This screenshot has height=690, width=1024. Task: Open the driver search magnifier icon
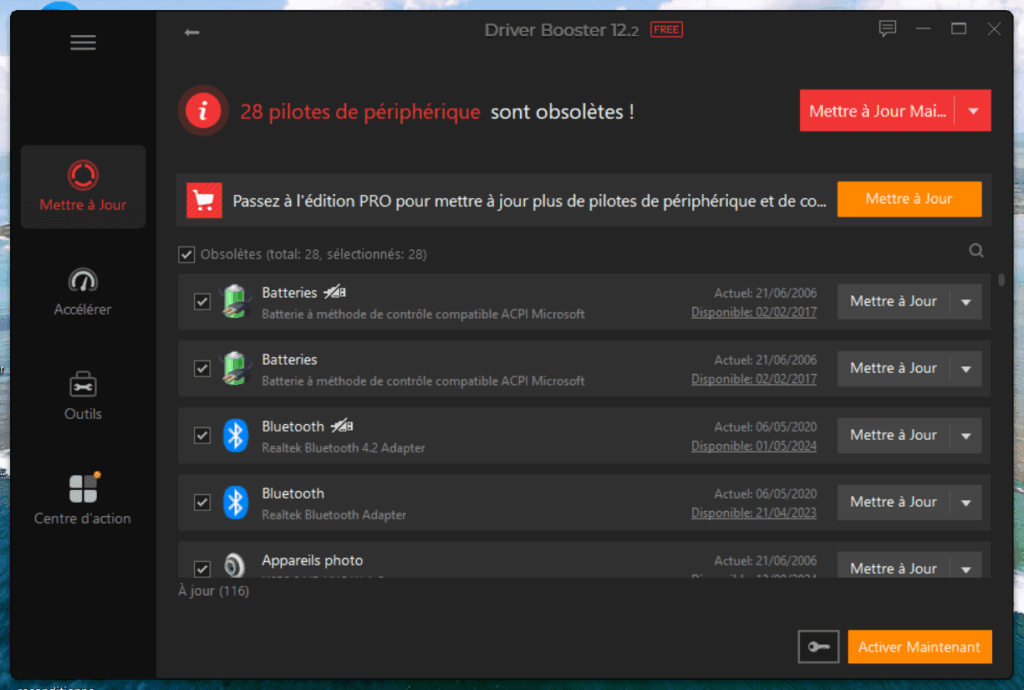coord(976,251)
